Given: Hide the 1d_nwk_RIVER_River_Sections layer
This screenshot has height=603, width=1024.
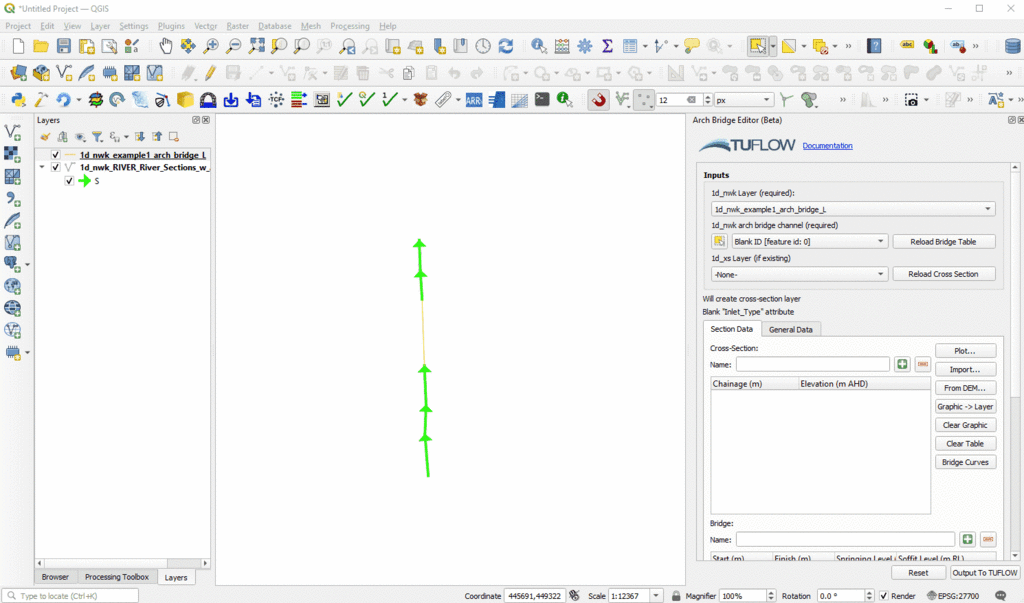Looking at the screenshot, I should (55, 168).
